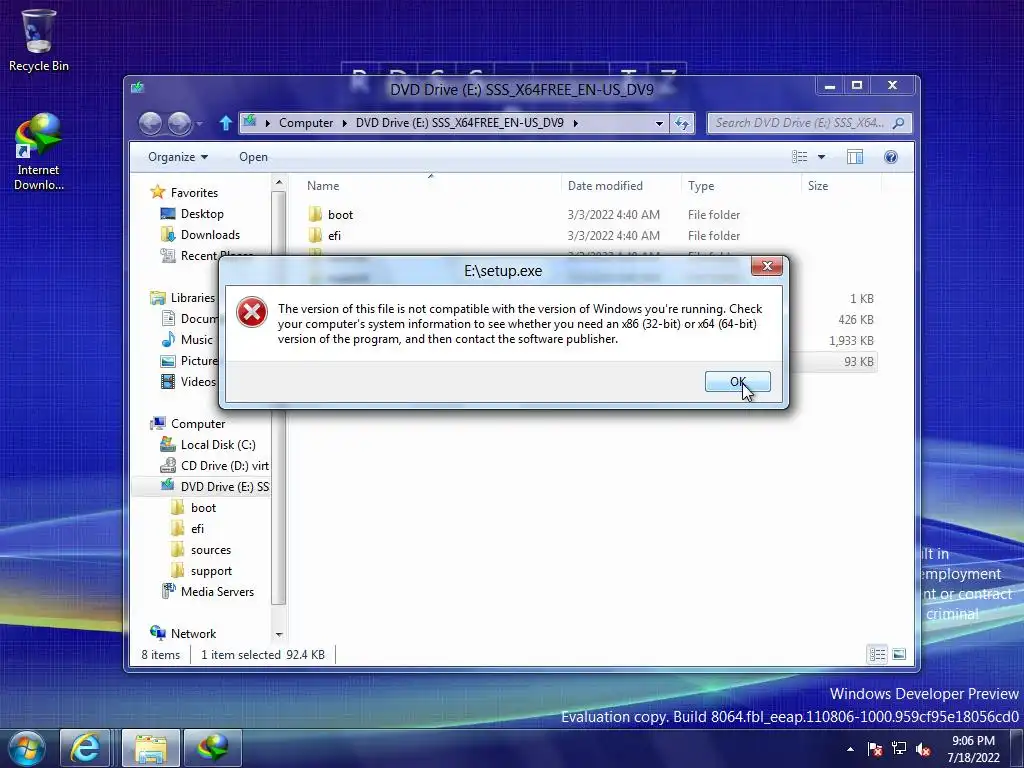Select Music library in navigation pane
The image size is (1024, 768).
(196, 340)
